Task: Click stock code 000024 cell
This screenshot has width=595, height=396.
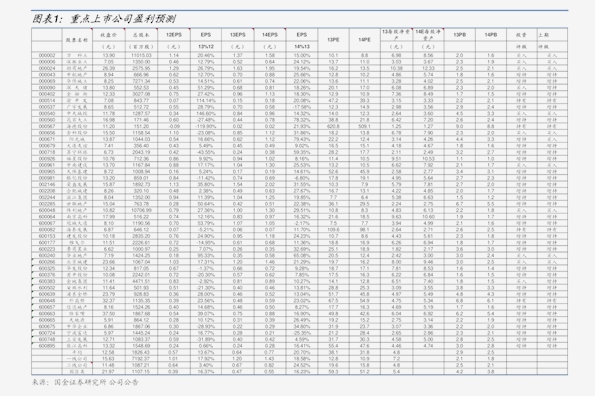Action: (x=47, y=68)
